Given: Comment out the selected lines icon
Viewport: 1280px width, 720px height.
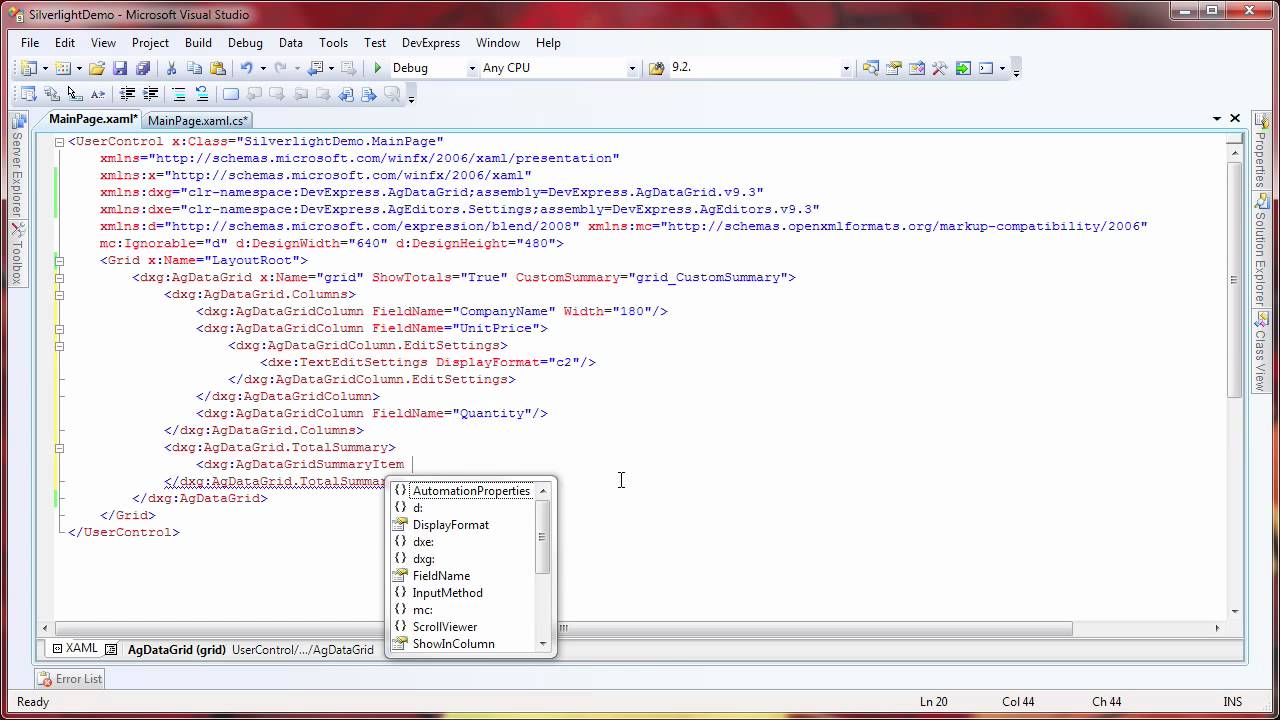Looking at the screenshot, I should pos(178,94).
